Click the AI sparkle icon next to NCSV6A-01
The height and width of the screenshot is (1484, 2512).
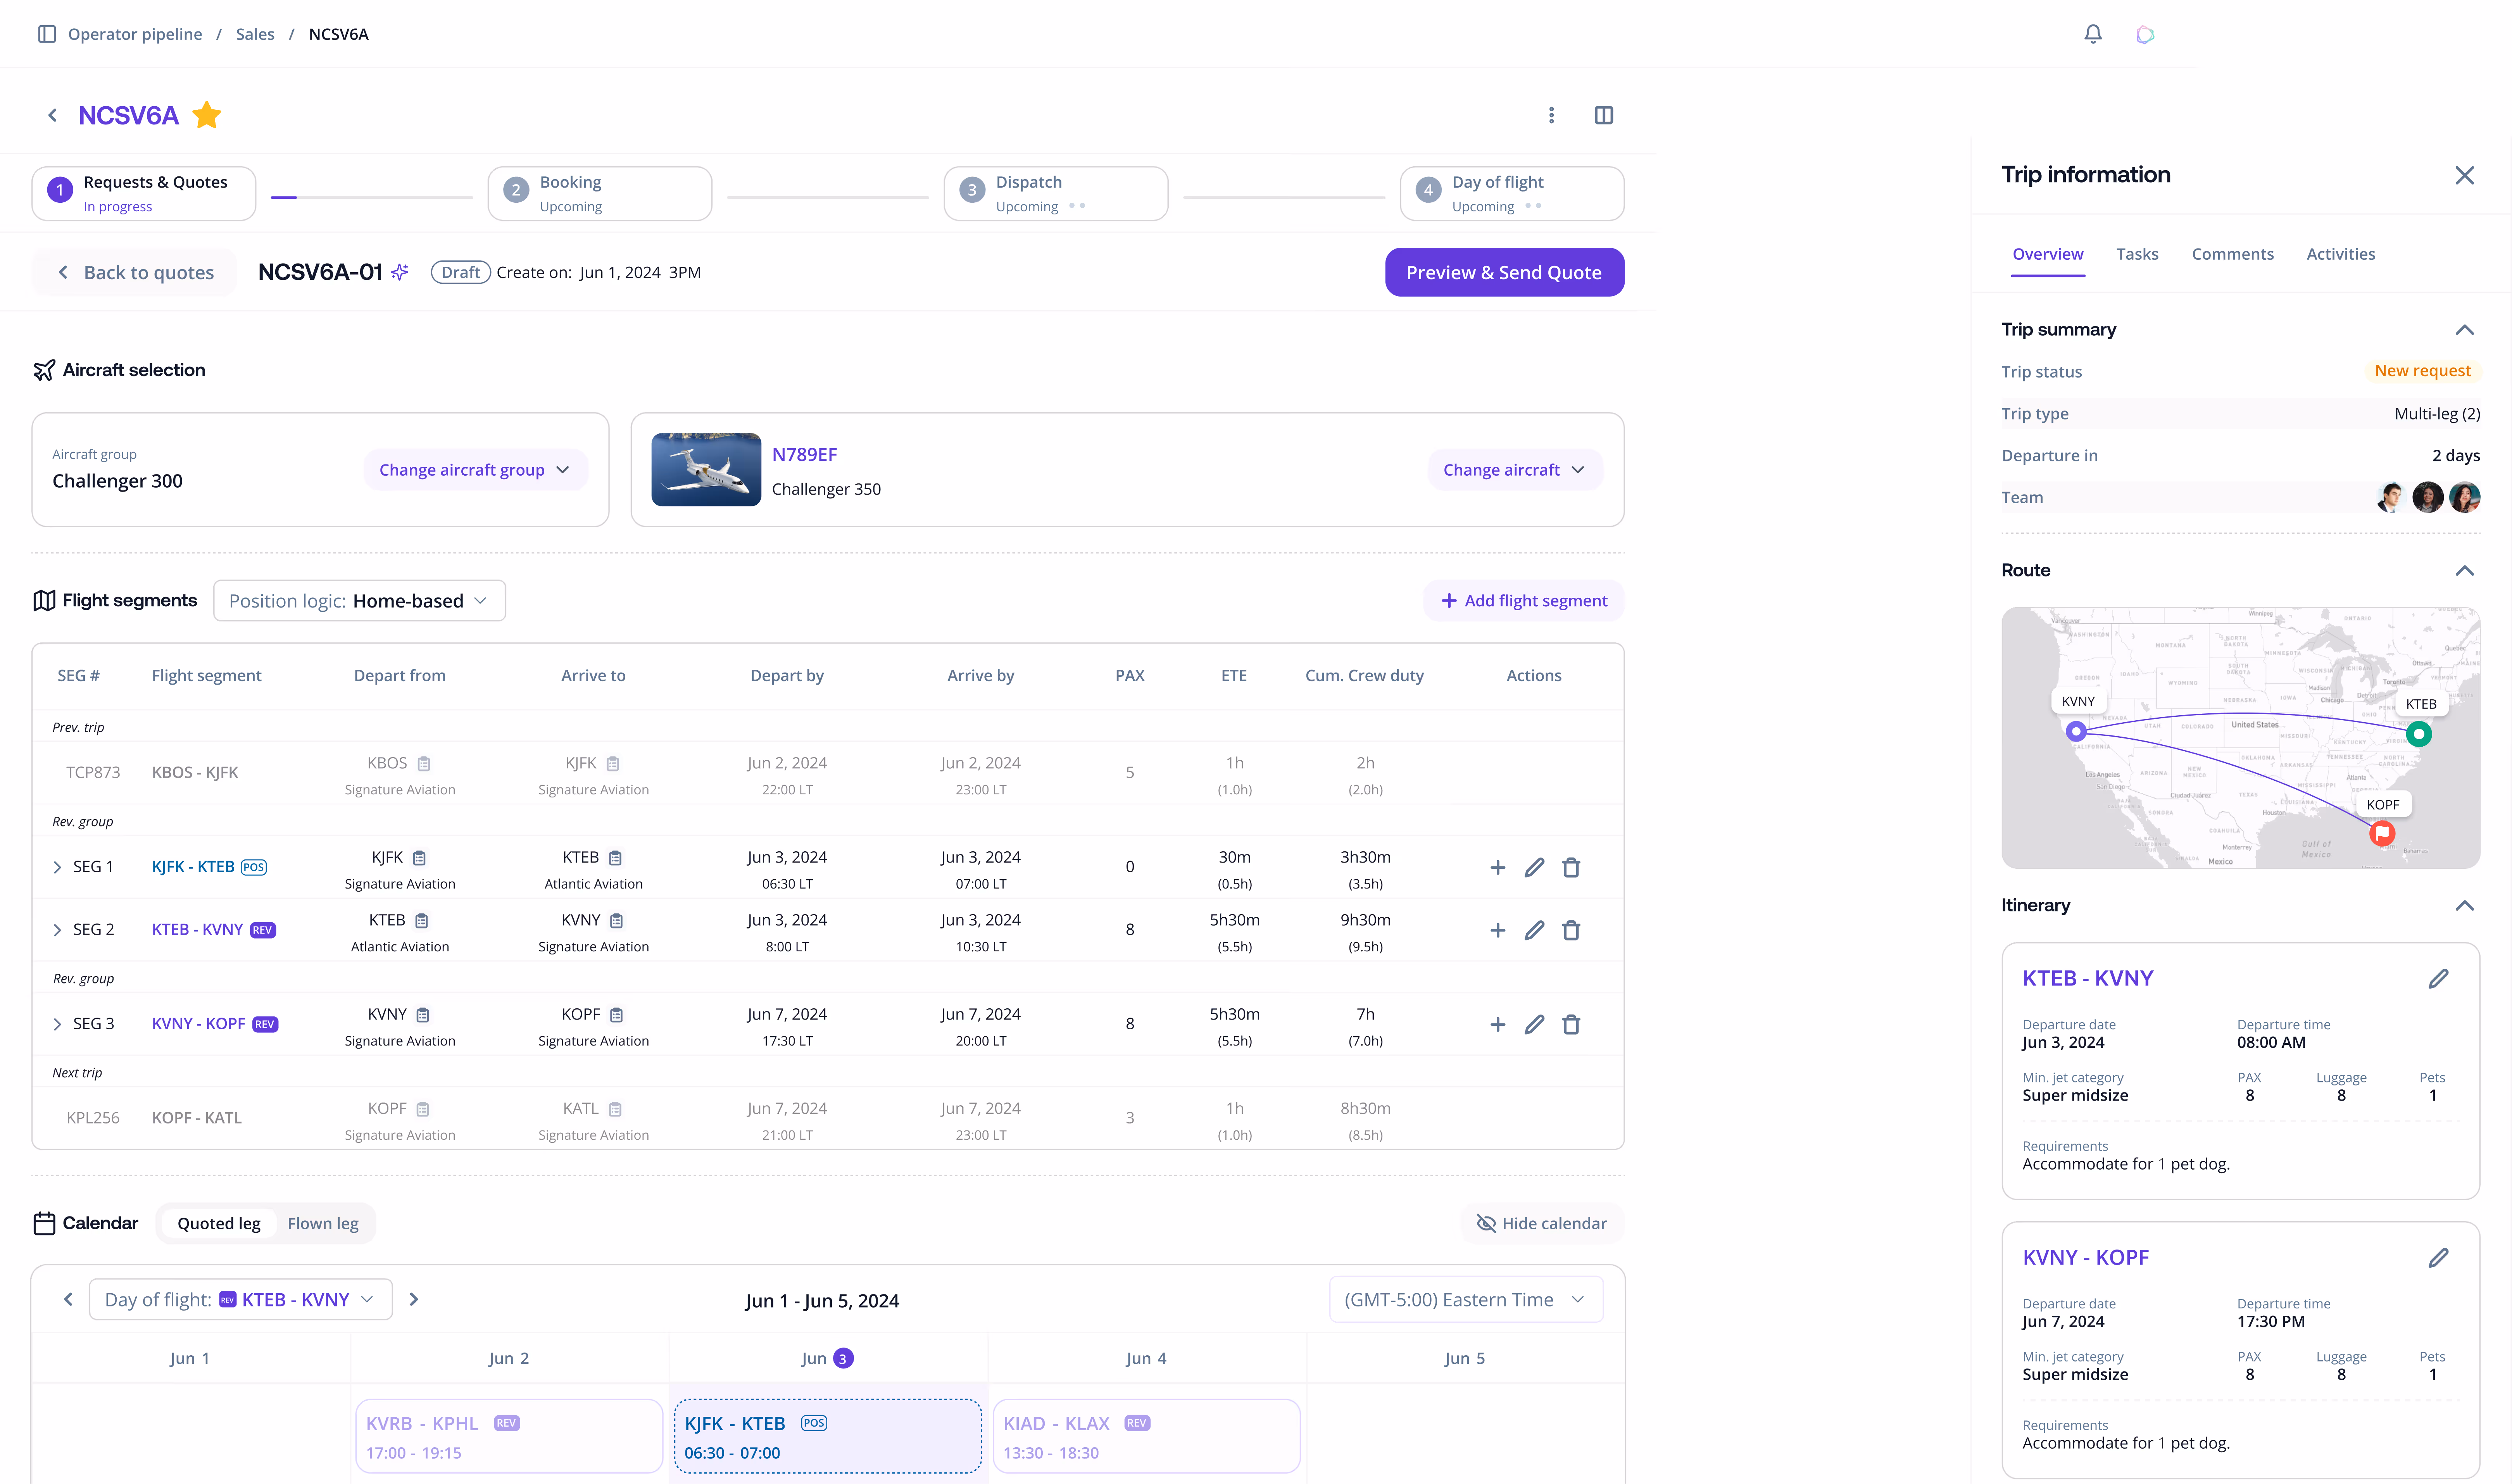400,272
